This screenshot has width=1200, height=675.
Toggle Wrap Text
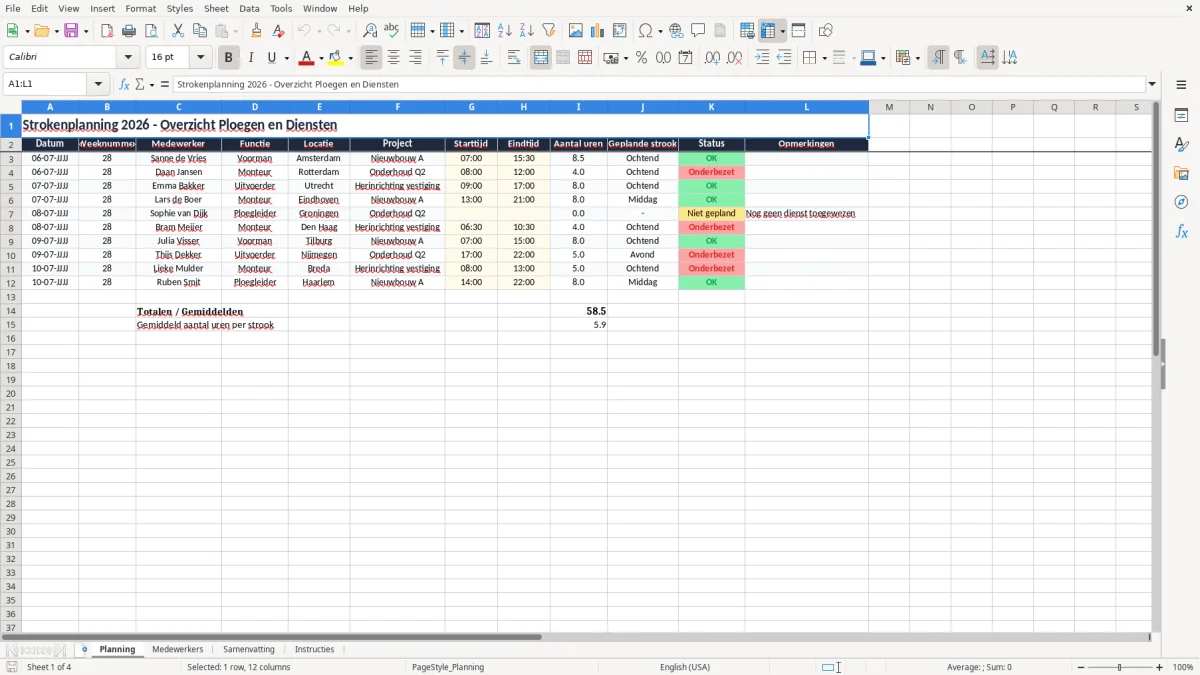(514, 58)
